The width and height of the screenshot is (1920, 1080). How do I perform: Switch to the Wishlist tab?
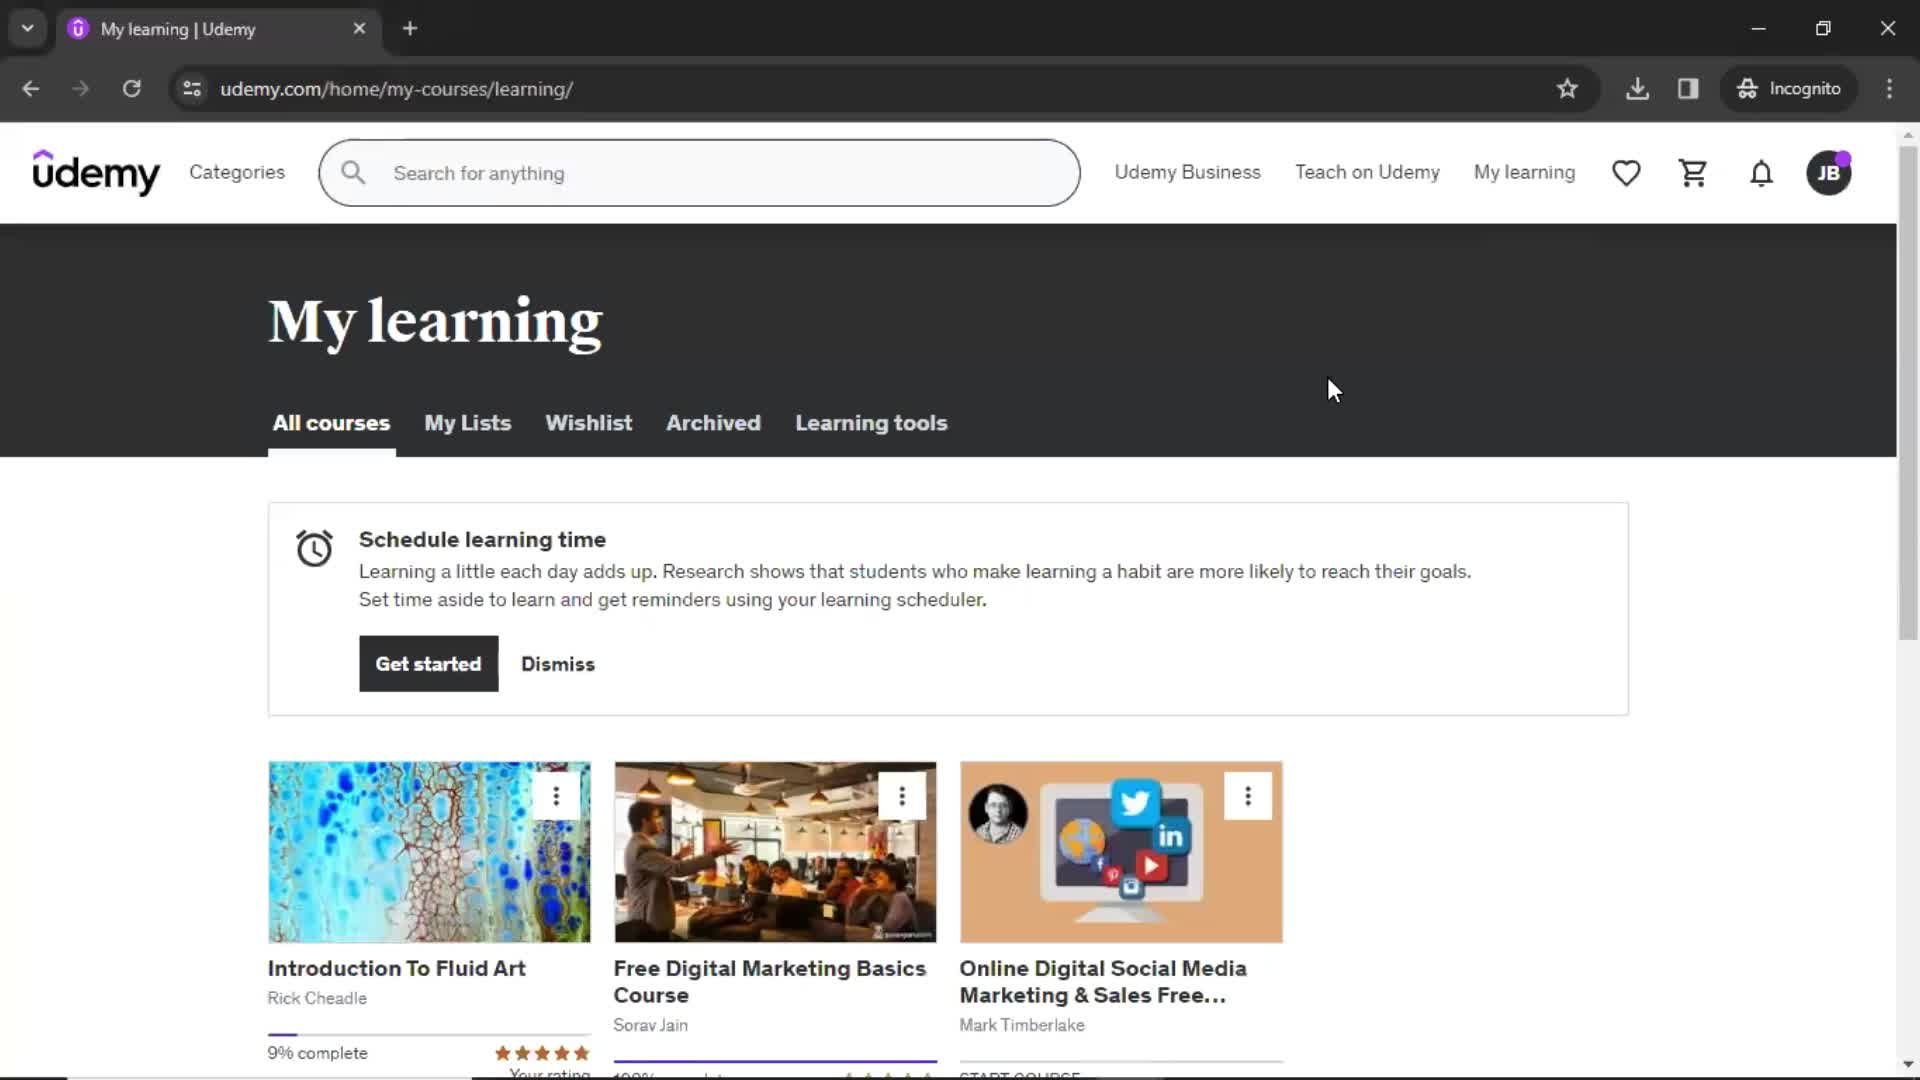tap(589, 423)
